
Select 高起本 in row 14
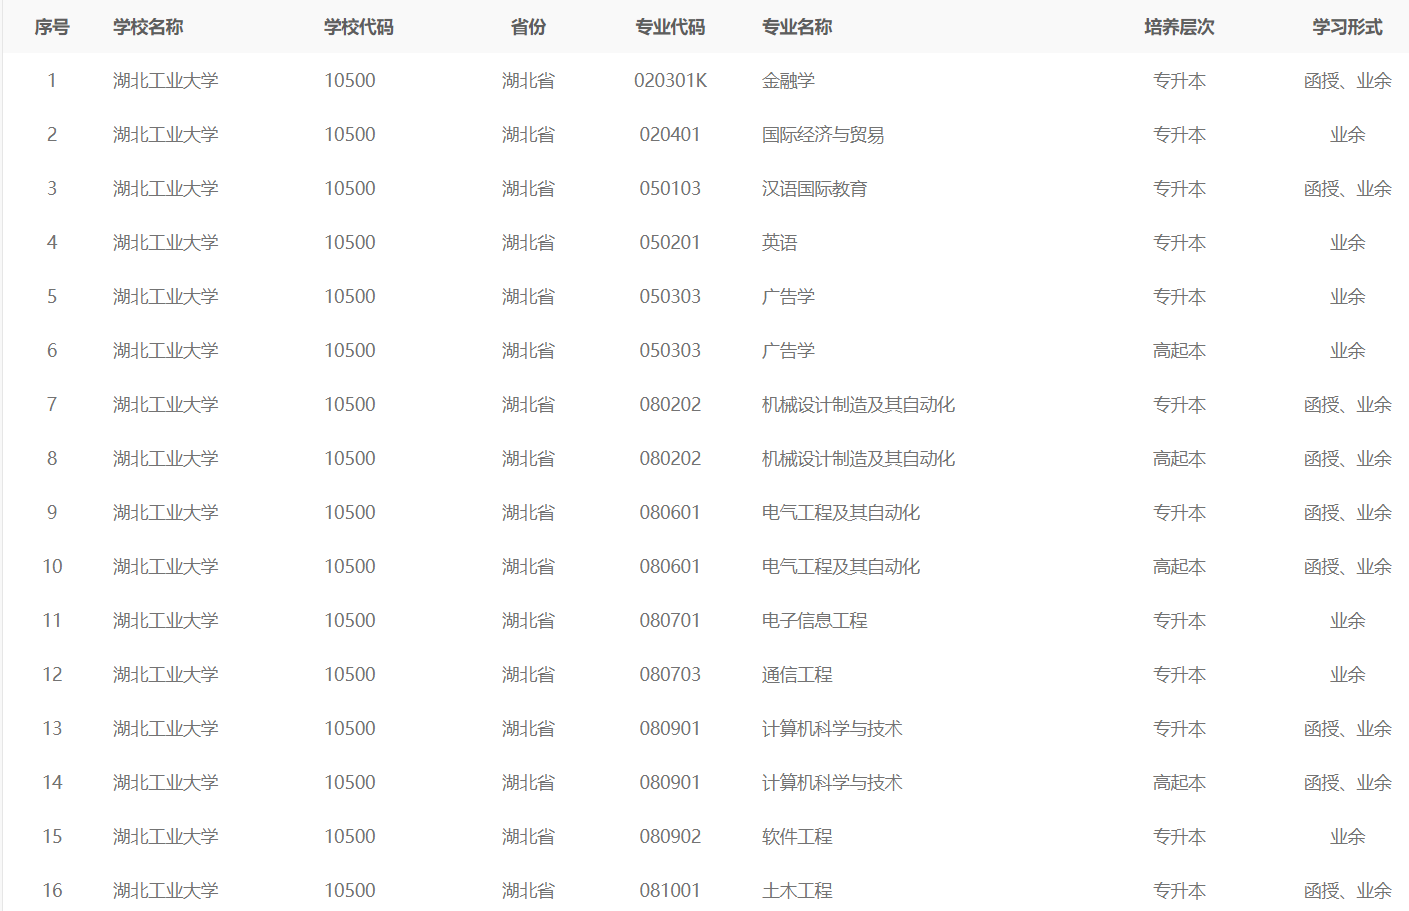[x=1179, y=783]
